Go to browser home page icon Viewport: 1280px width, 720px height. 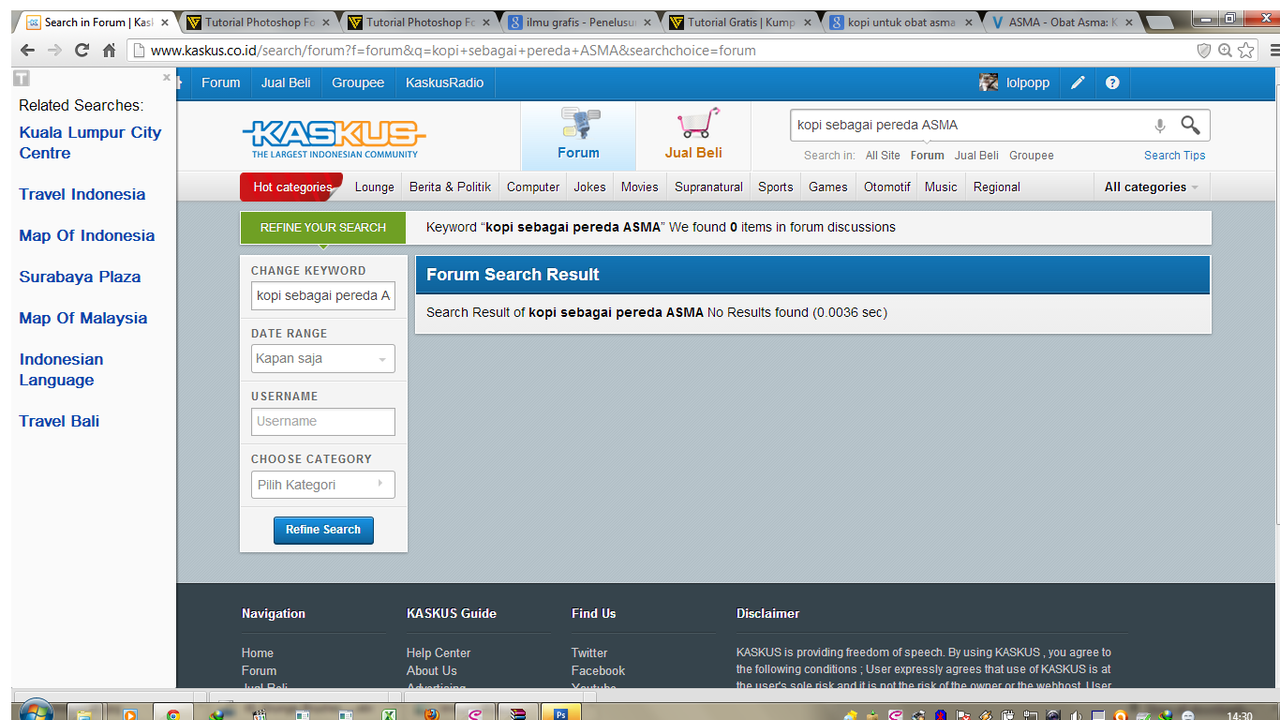point(109,50)
